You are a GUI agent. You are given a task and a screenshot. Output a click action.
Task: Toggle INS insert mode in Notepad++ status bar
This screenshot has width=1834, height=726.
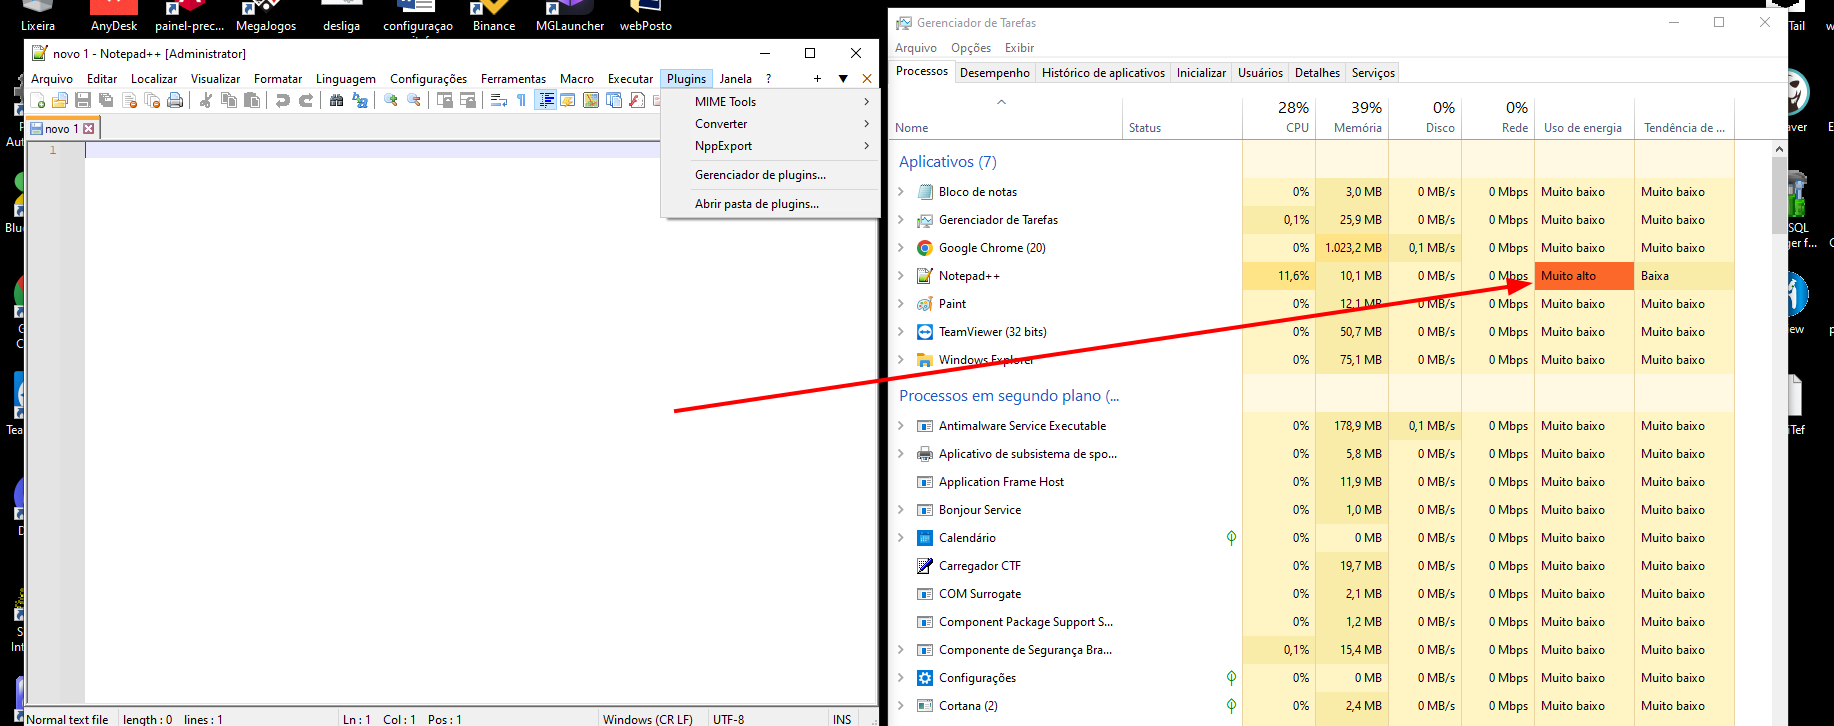click(x=842, y=719)
